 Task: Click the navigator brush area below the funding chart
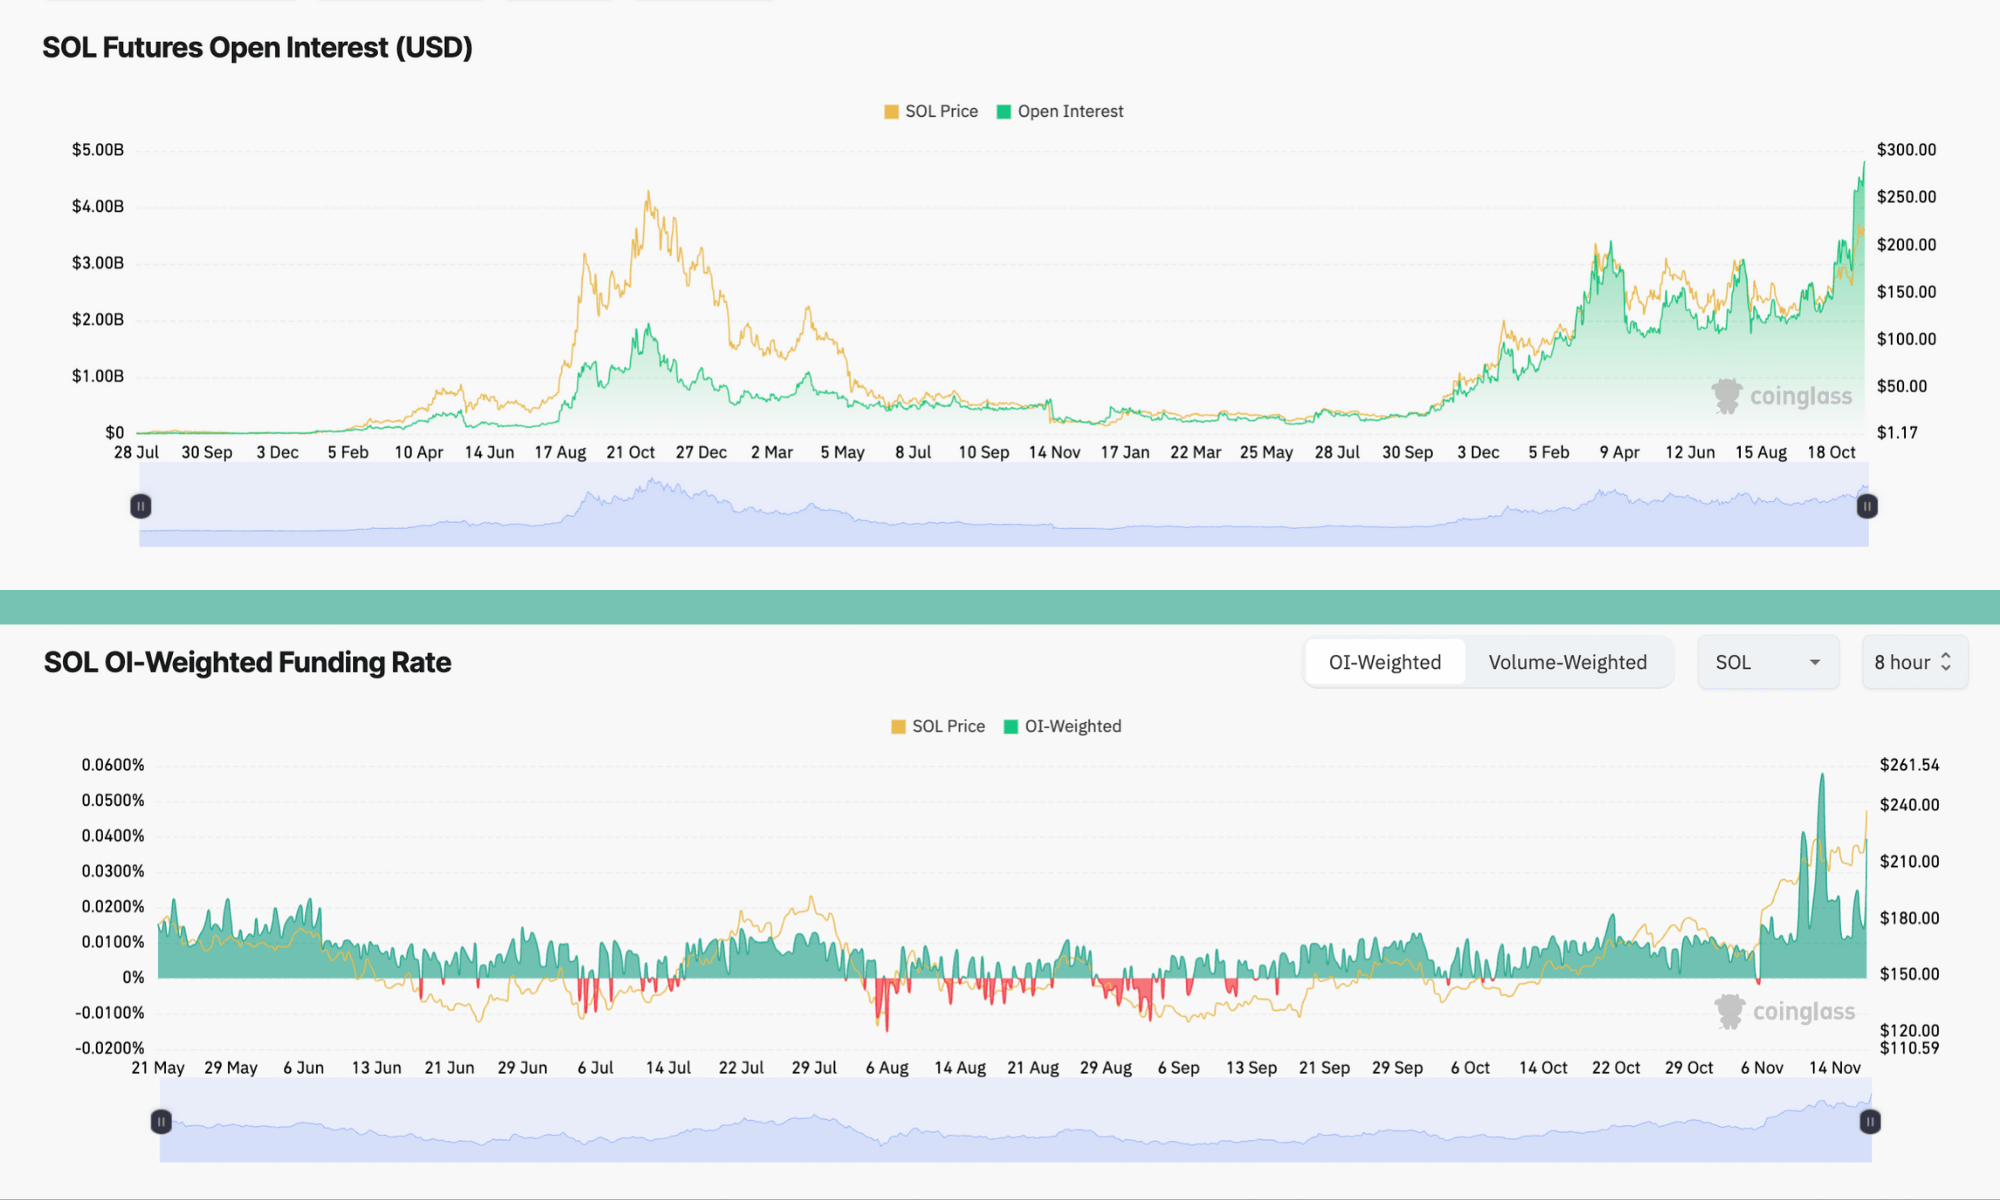[1000, 1121]
